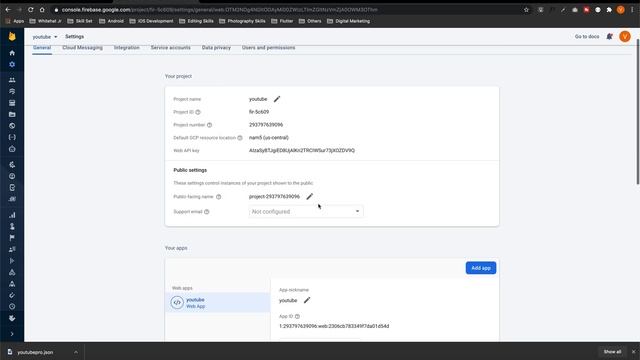The height and width of the screenshot is (360, 640).
Task: Click the browser address bar
Action: [286, 9]
